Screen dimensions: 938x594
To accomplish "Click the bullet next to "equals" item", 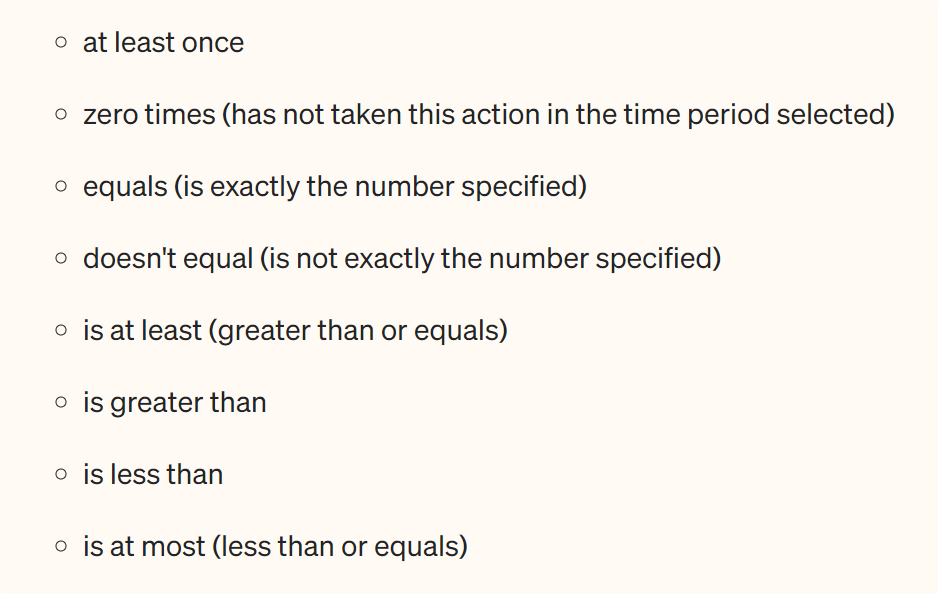I will tap(62, 187).
